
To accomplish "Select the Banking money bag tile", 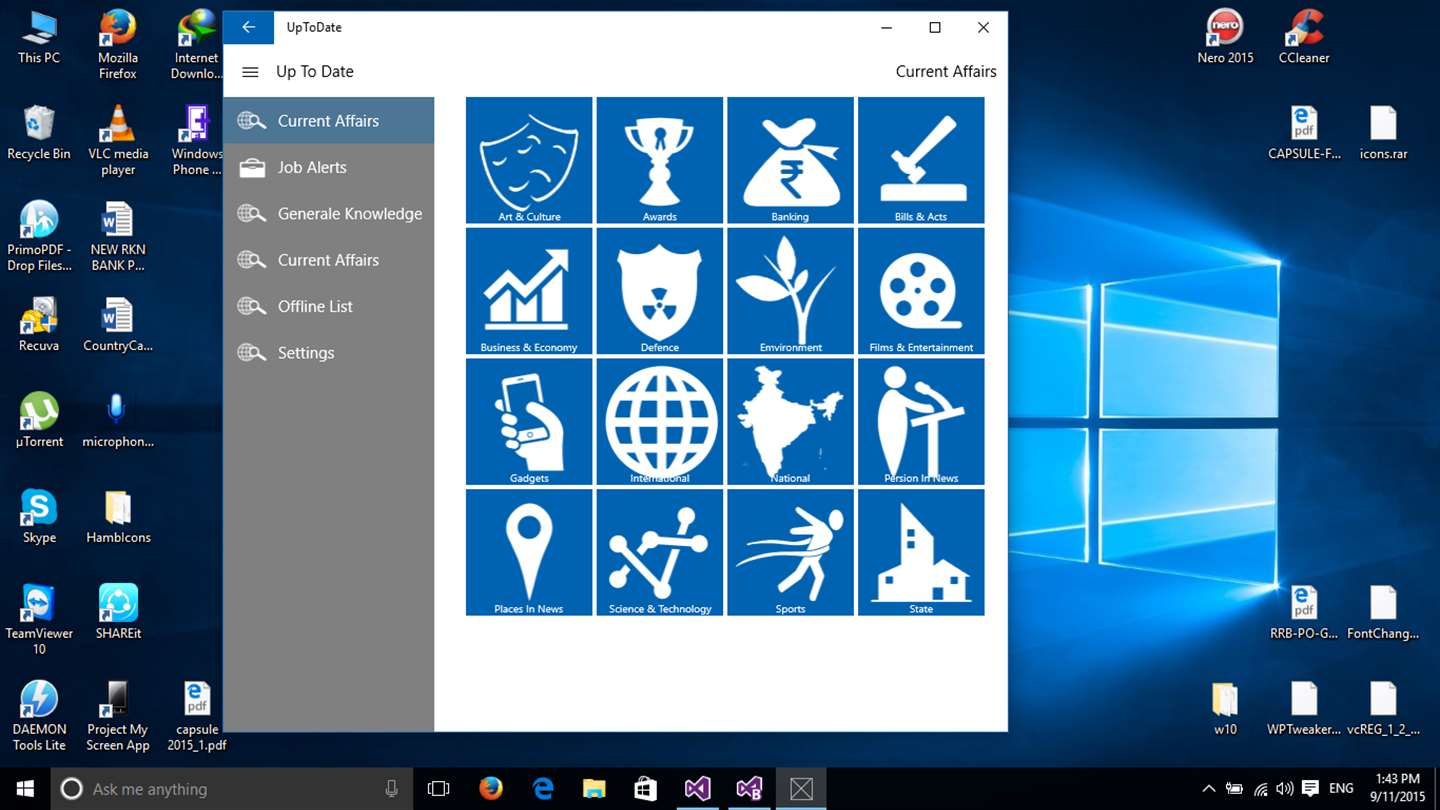I will pos(790,160).
